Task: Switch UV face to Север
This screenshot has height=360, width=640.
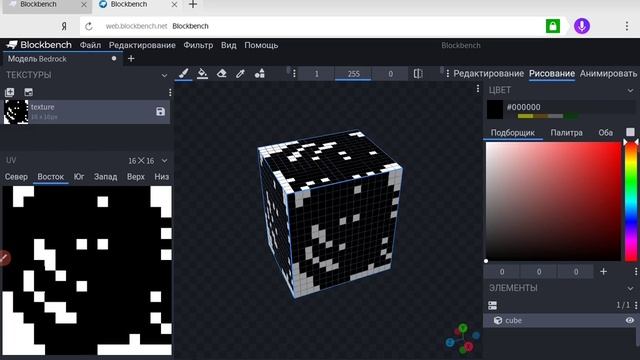Action: pyautogui.click(x=16, y=177)
